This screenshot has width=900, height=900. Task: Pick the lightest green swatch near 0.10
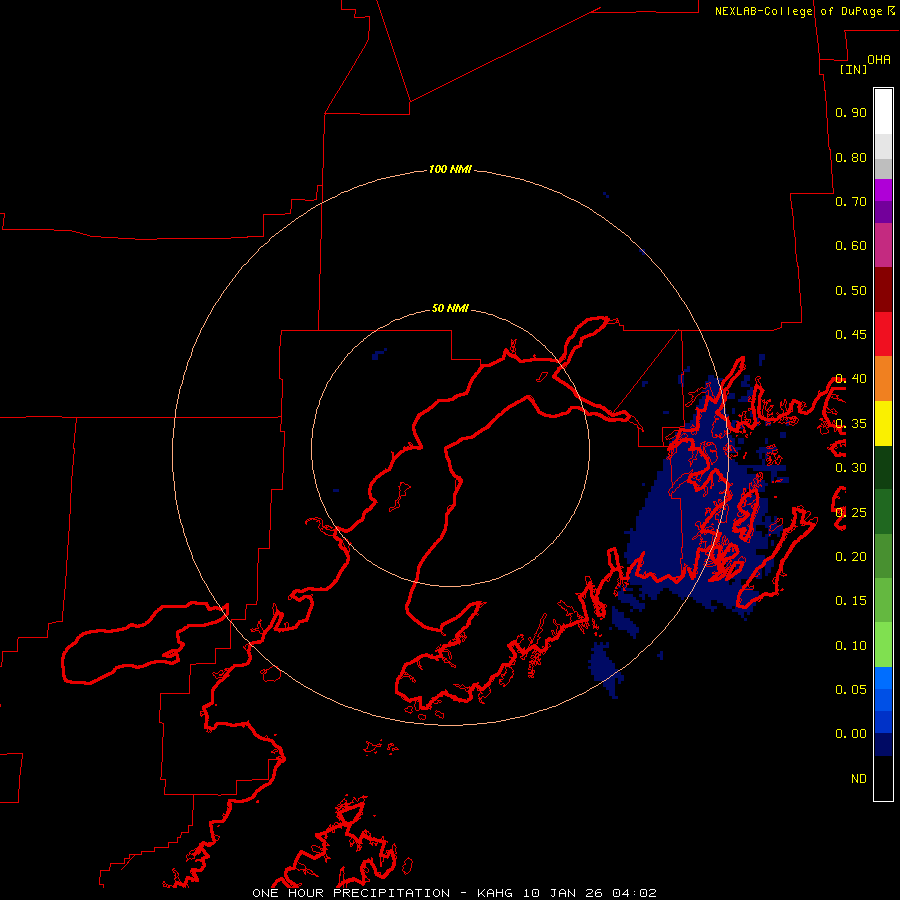pos(883,645)
